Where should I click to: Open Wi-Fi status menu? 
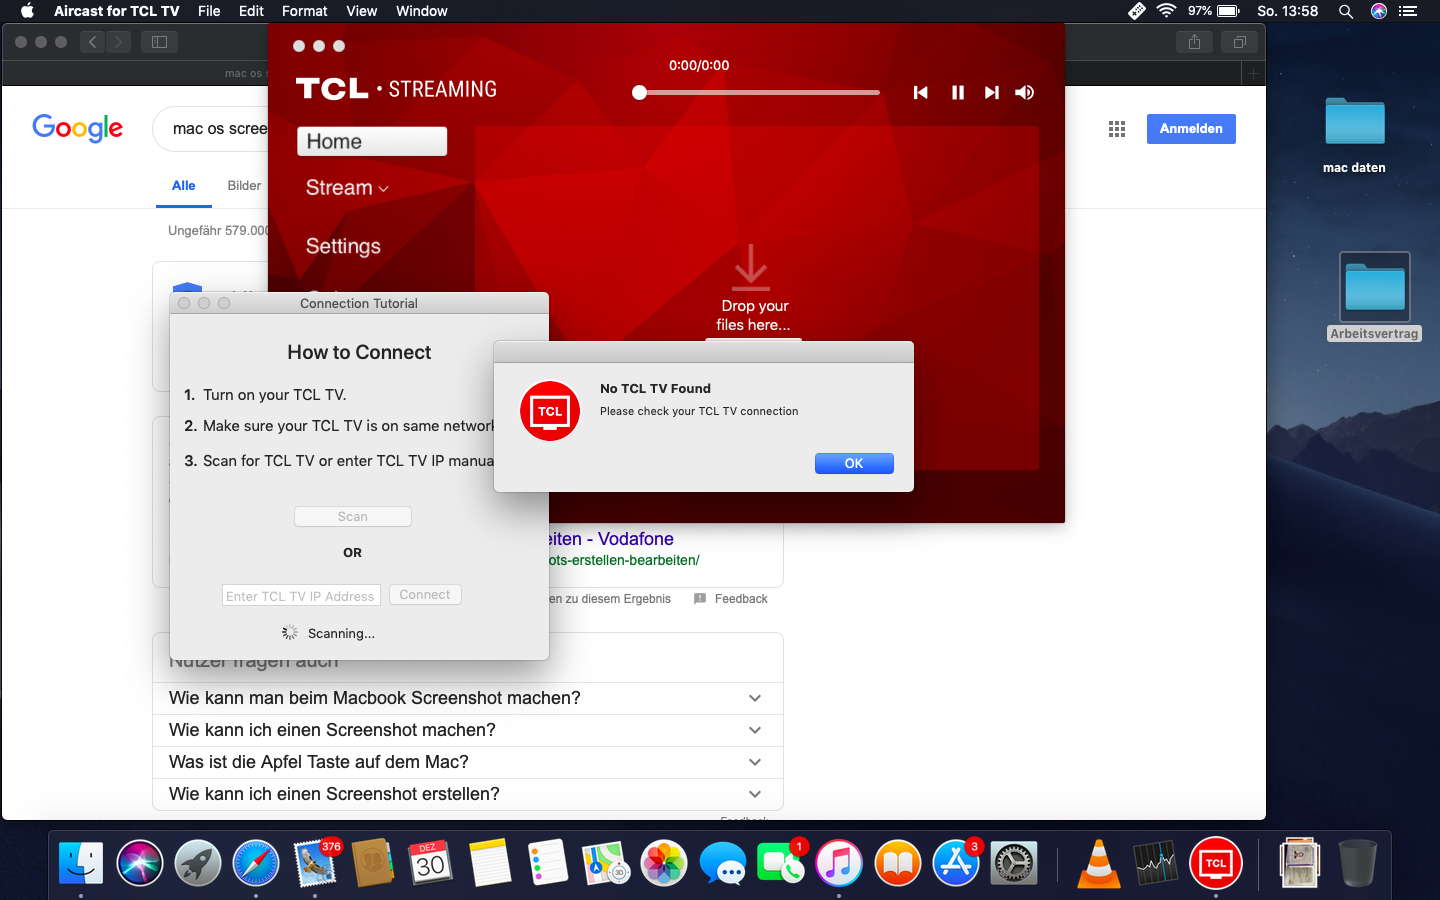tap(1166, 11)
